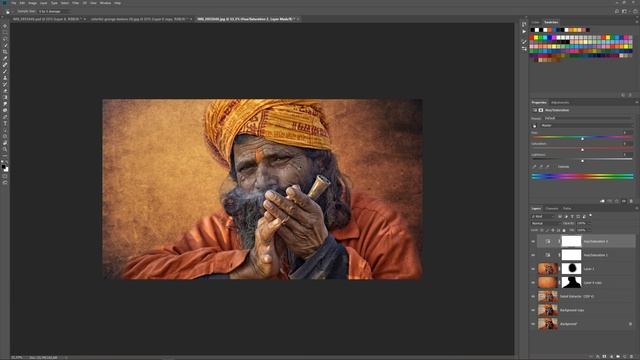
Task: Pick the red swatch in Swatches
Action: [532, 38]
